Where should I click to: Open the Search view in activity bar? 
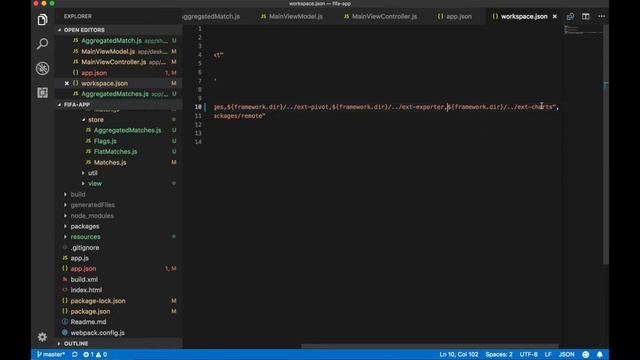click(x=42, y=44)
